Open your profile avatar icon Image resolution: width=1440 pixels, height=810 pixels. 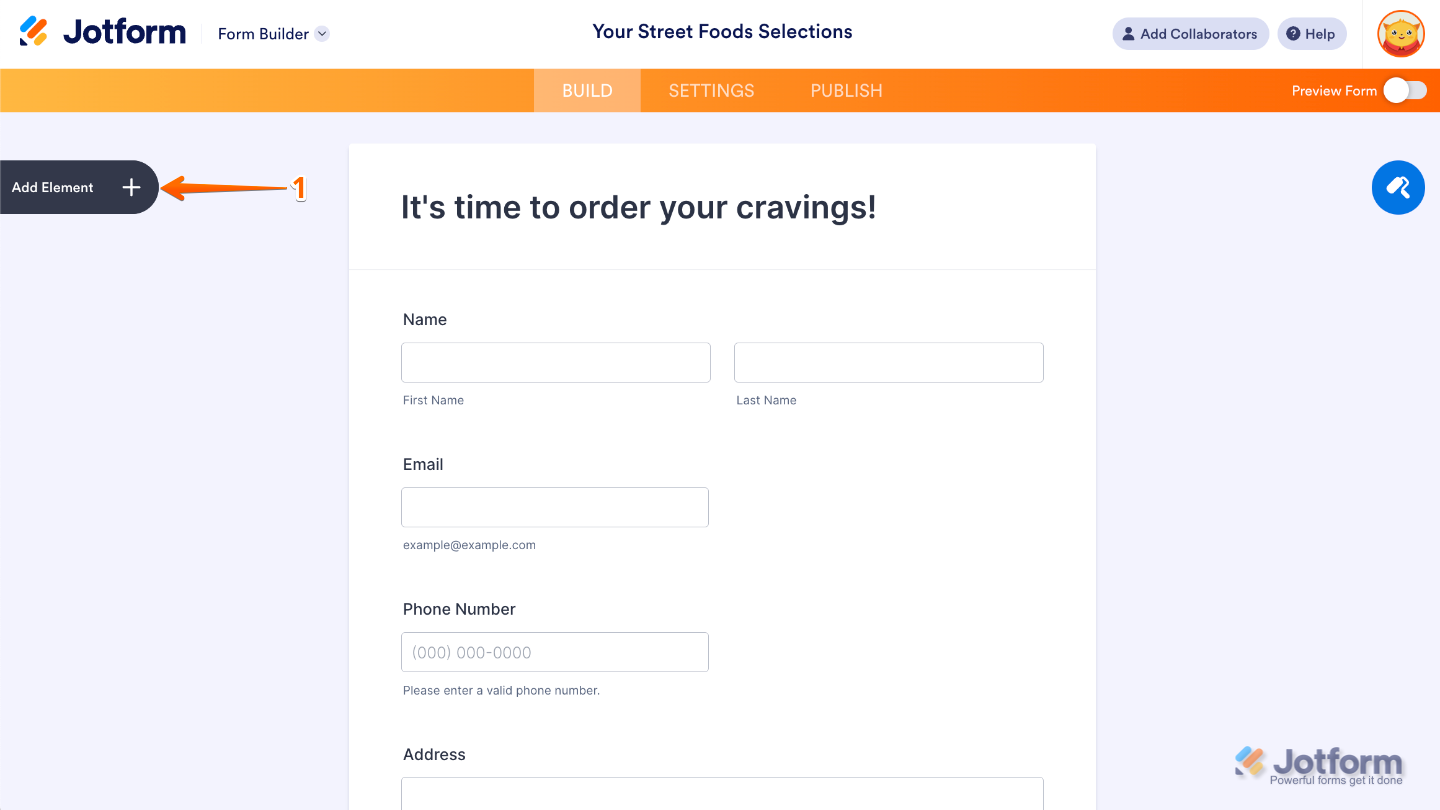pos(1400,33)
